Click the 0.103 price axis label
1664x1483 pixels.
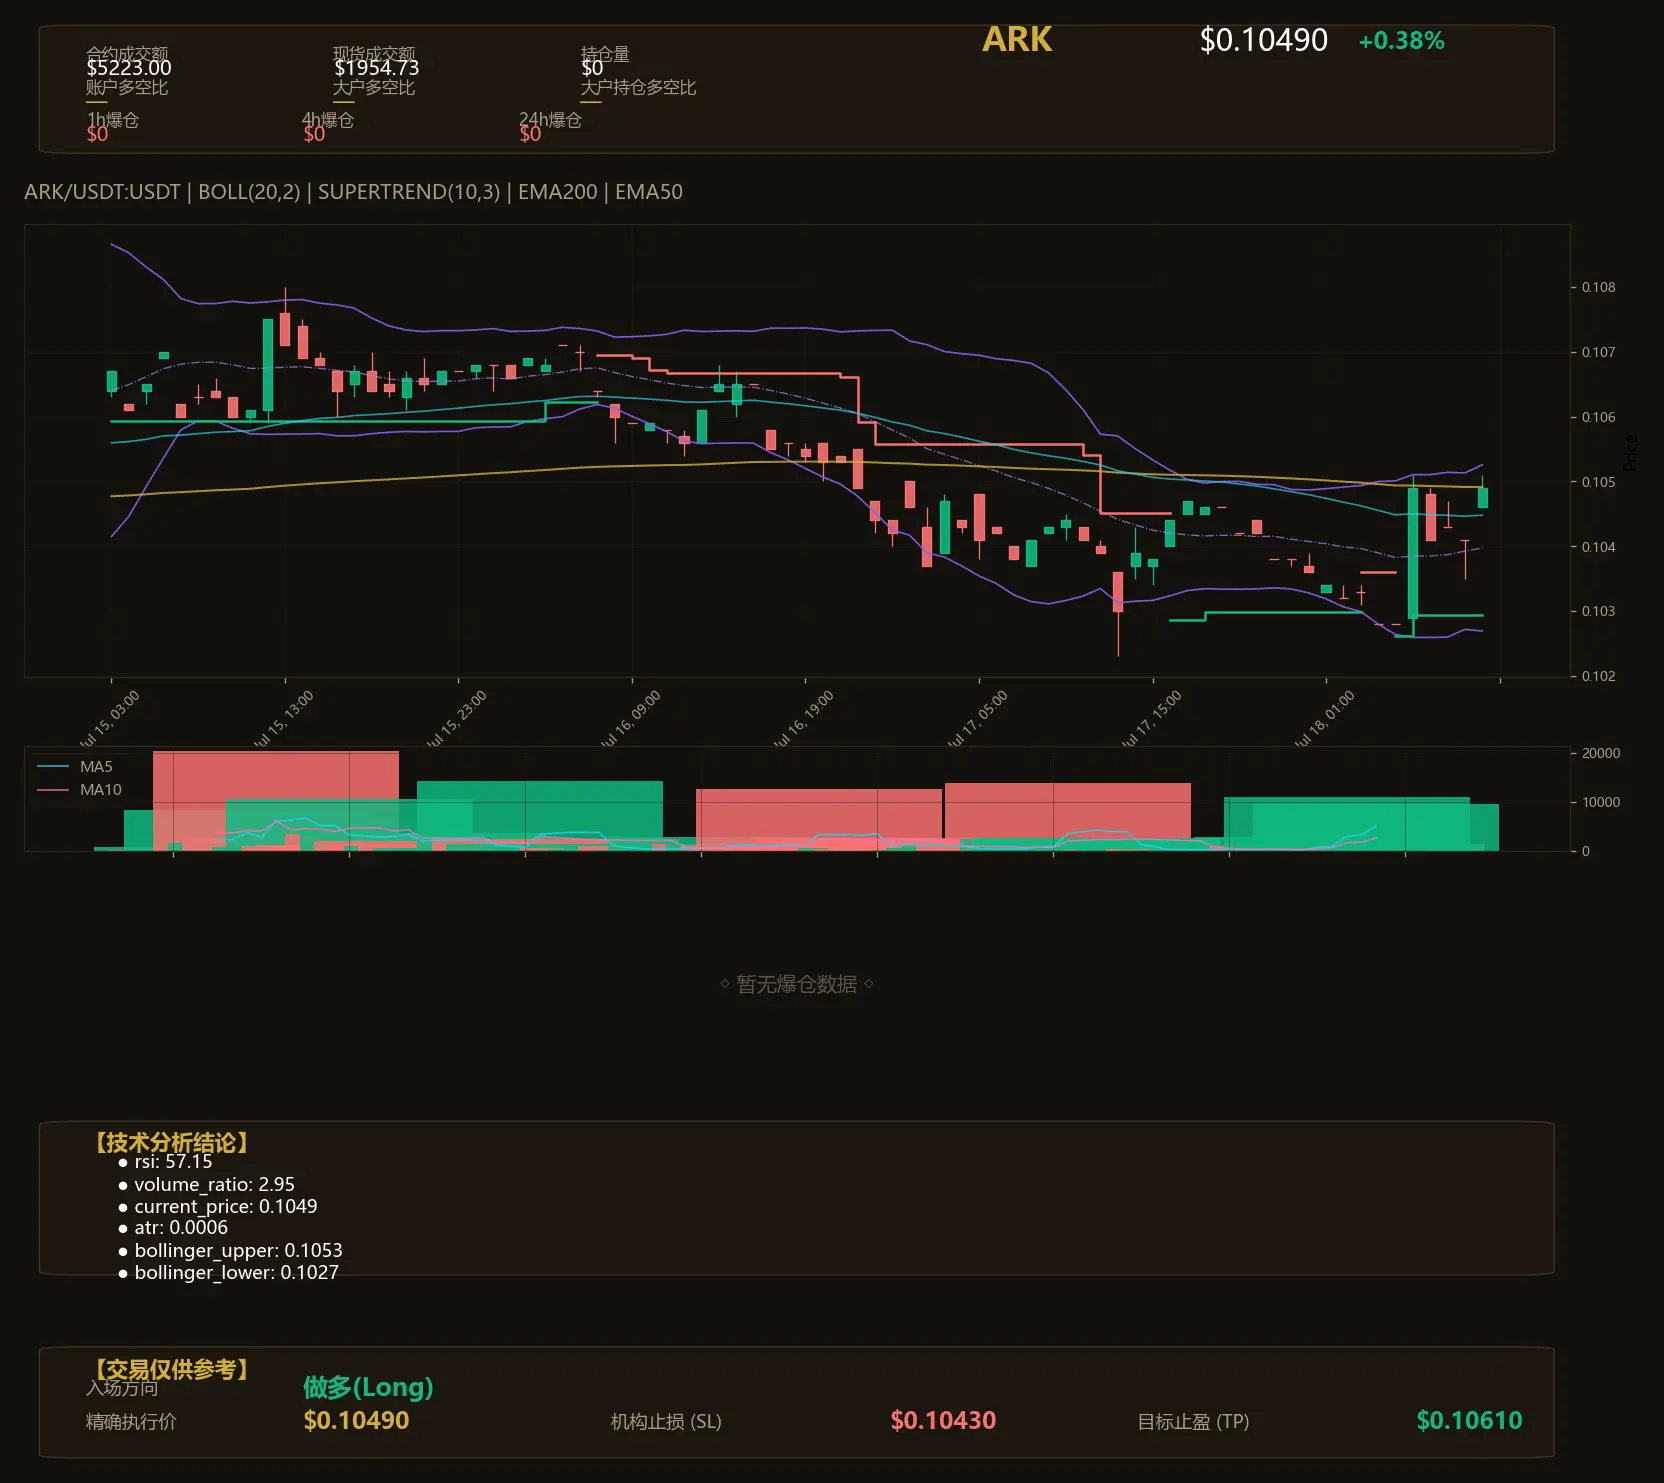pos(1598,611)
